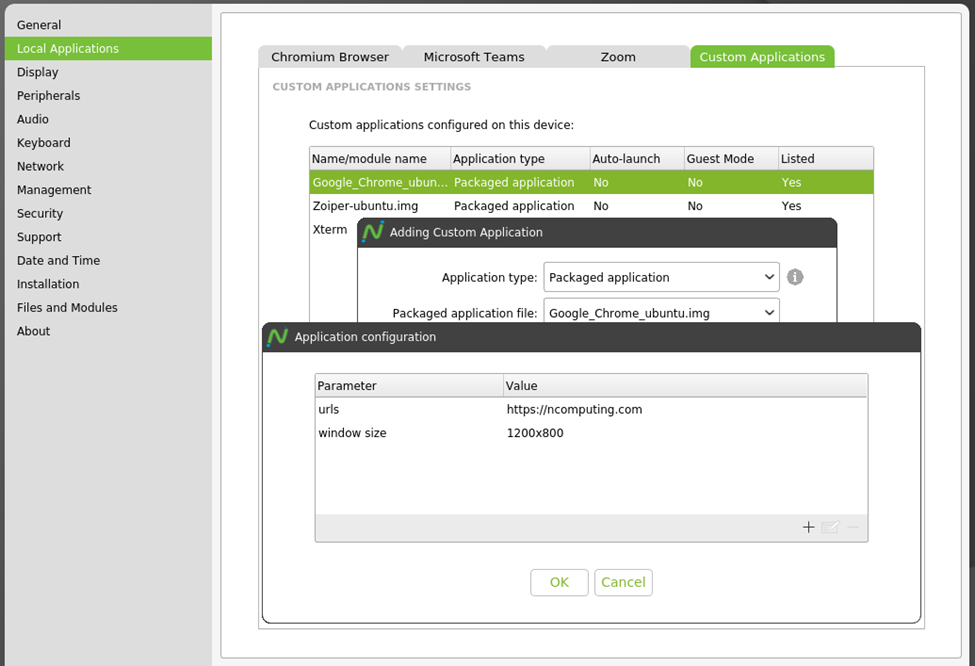Sort by the Parameter column header
Screen dimensions: 975x666
point(409,386)
